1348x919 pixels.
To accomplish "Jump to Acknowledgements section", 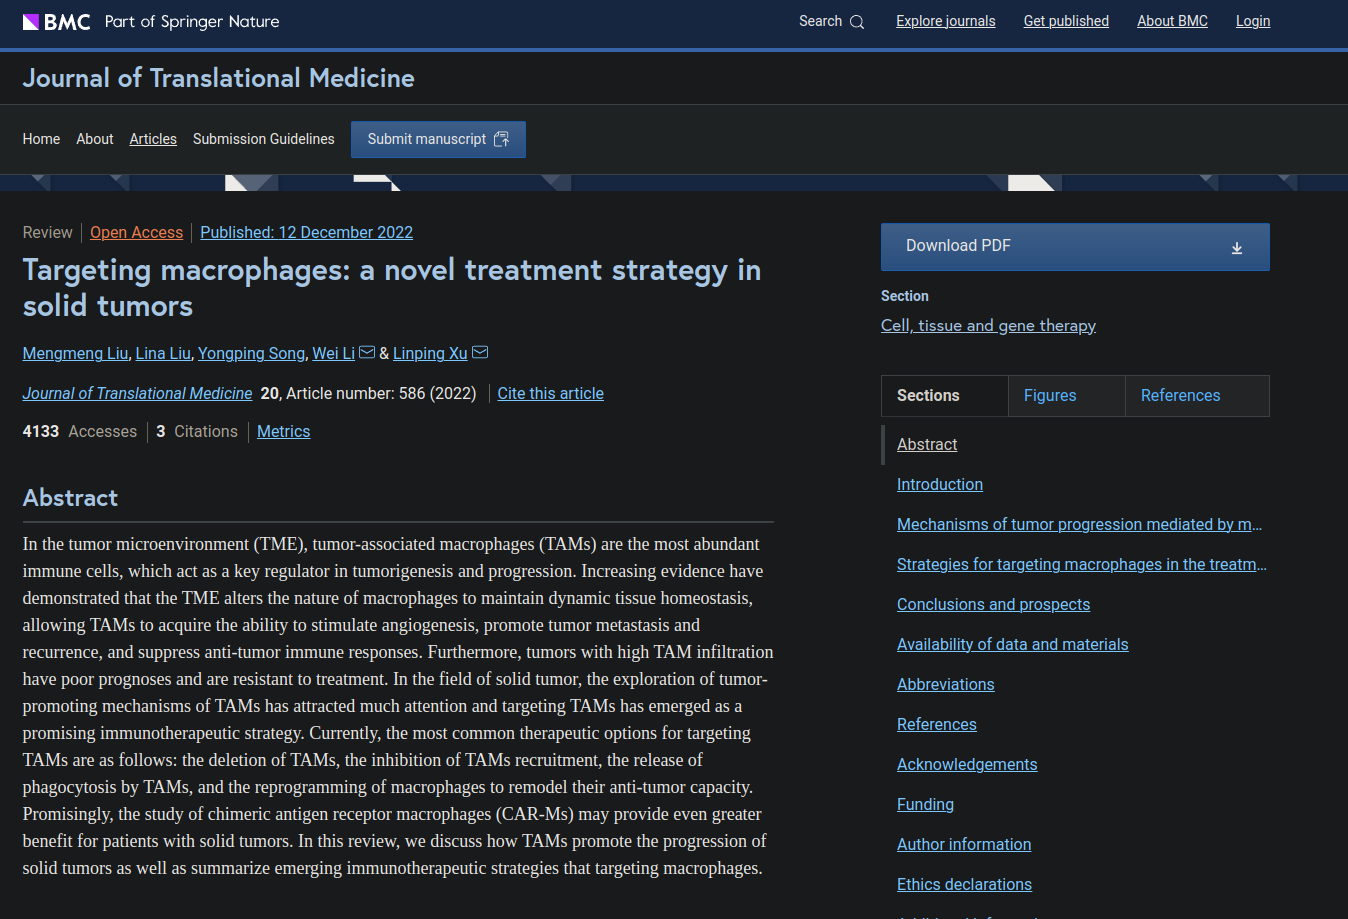I will pos(967,764).
